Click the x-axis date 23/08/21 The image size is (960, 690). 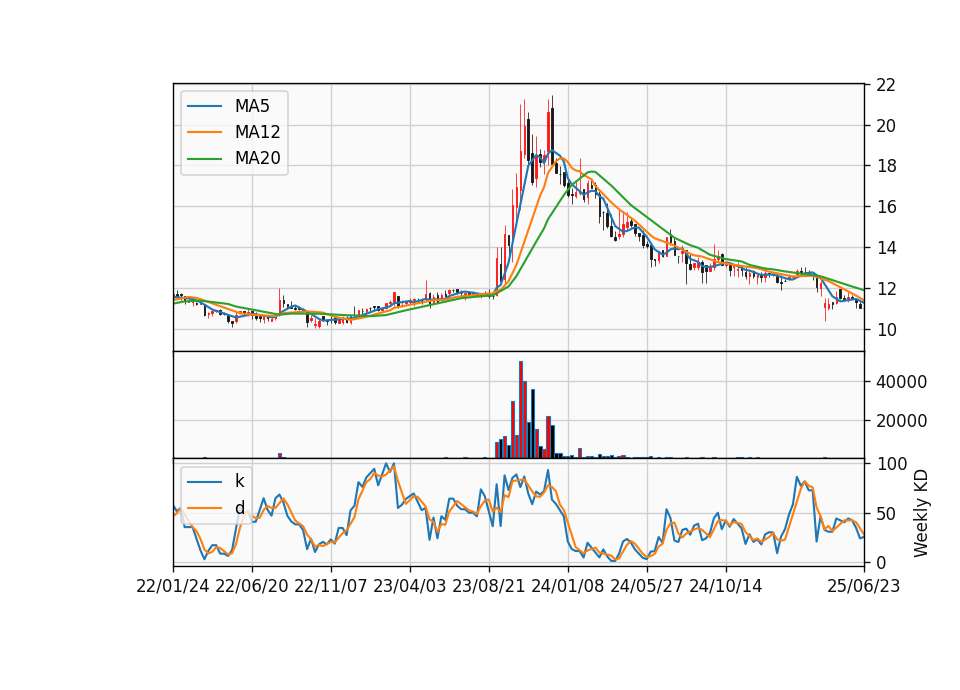(x=489, y=587)
